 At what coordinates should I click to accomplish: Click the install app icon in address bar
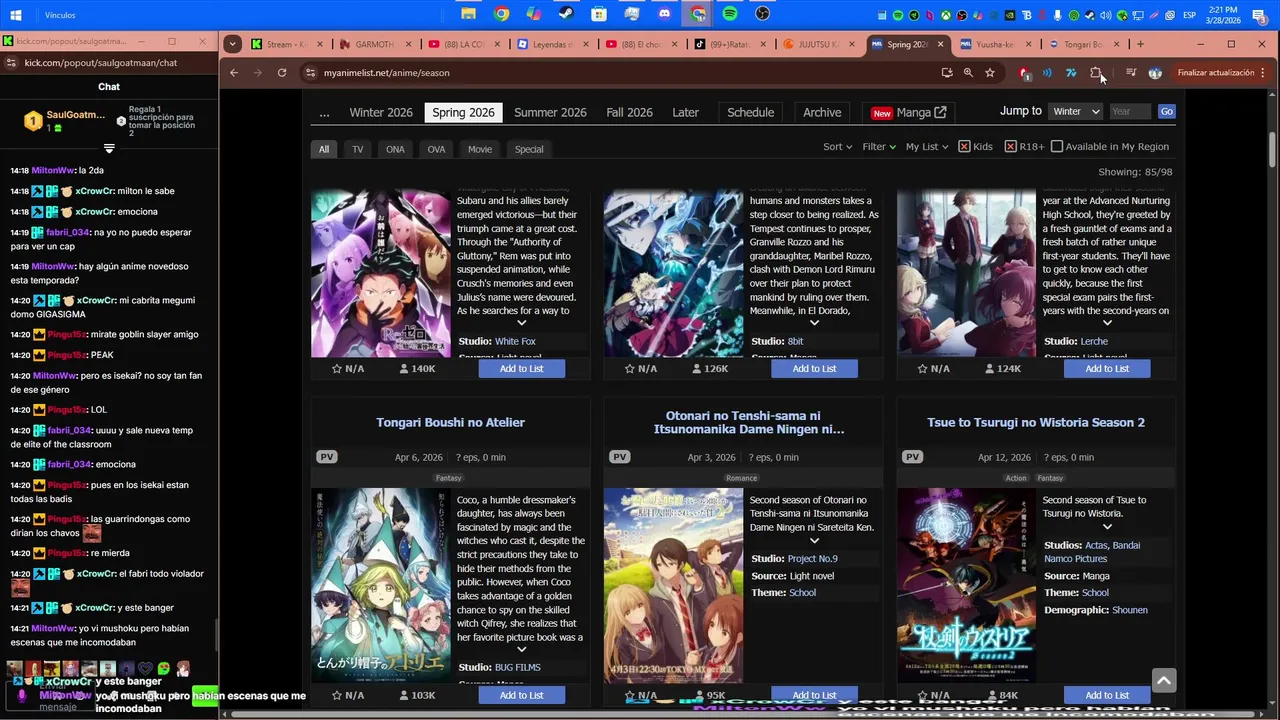click(x=947, y=73)
